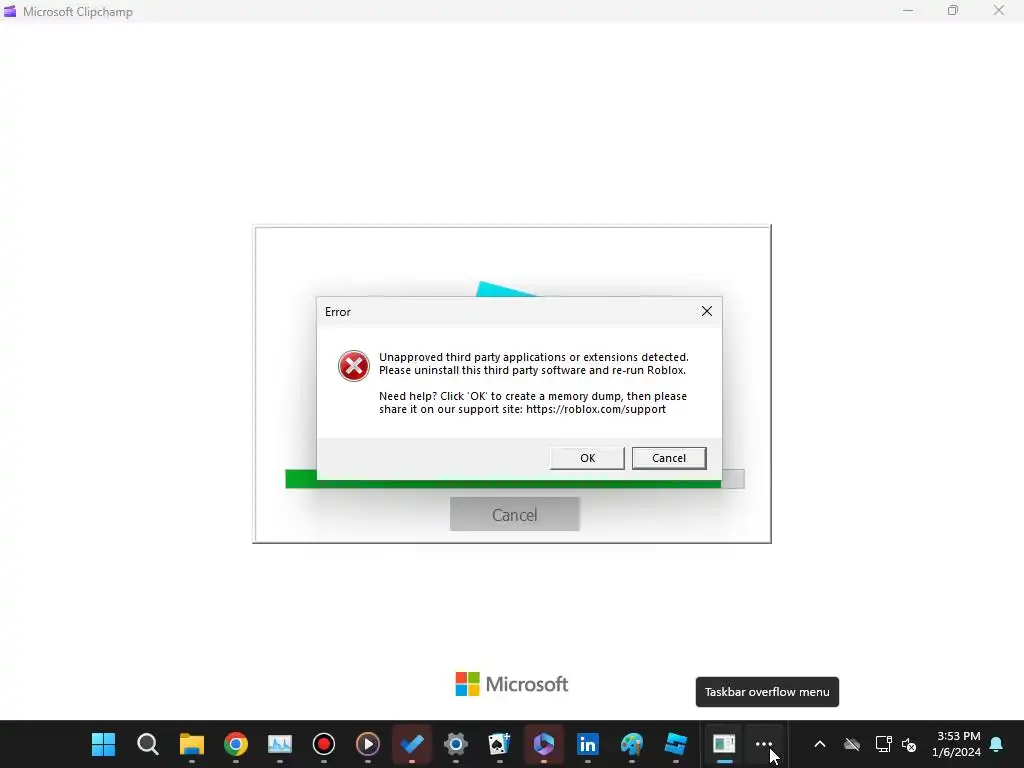Open notifications bell icon
Viewport: 1024px width, 768px height.
click(997, 744)
